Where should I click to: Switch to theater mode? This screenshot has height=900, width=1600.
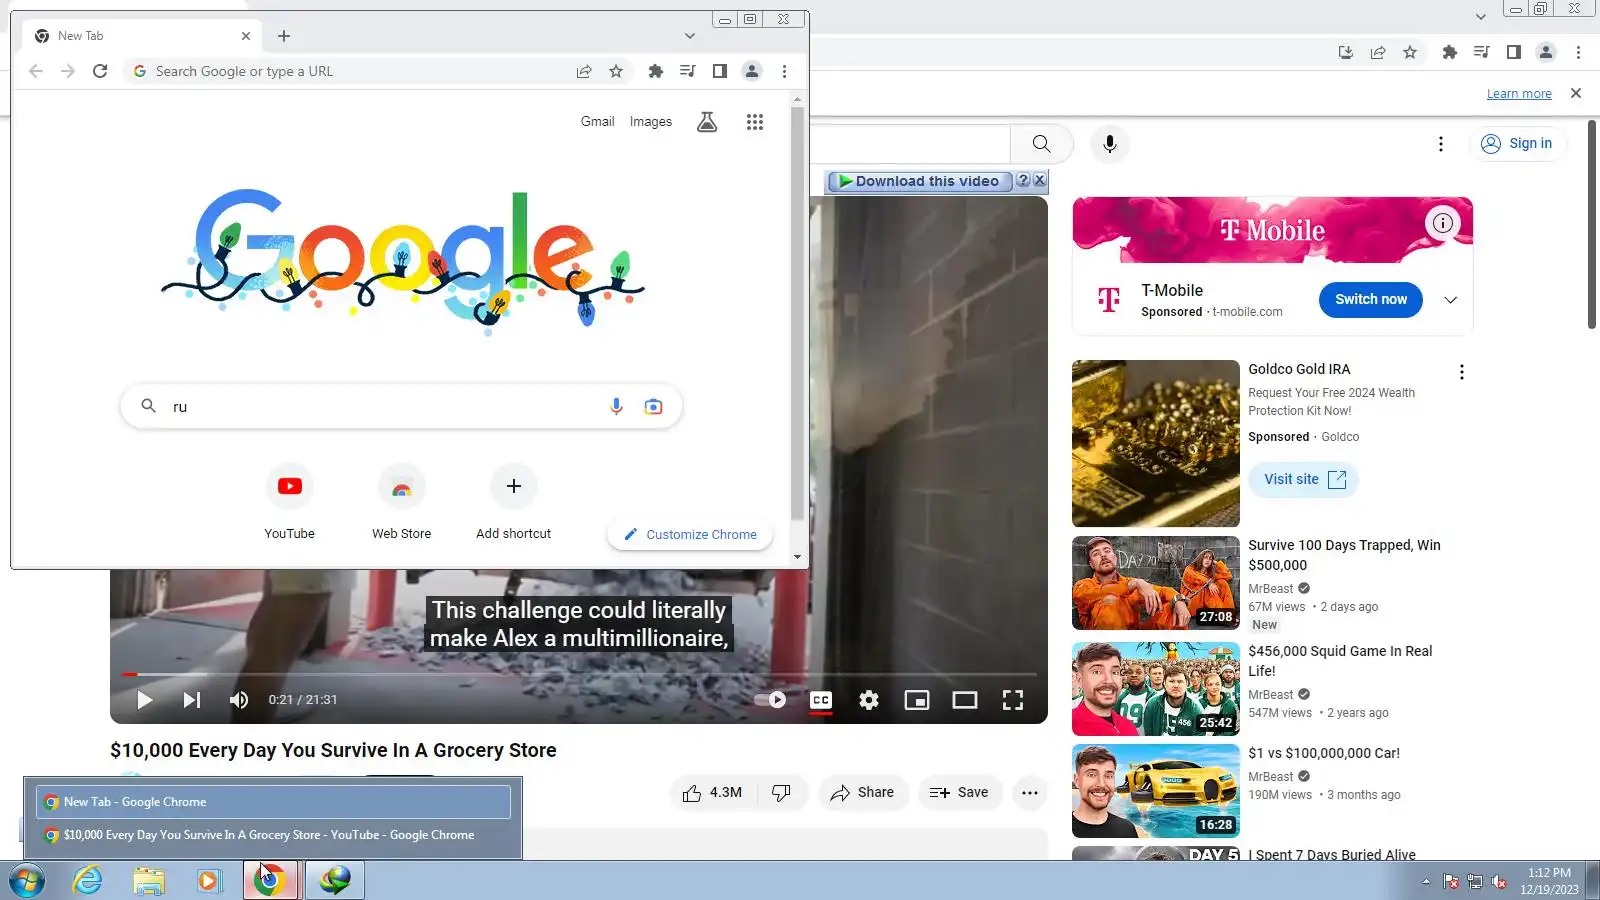point(965,700)
